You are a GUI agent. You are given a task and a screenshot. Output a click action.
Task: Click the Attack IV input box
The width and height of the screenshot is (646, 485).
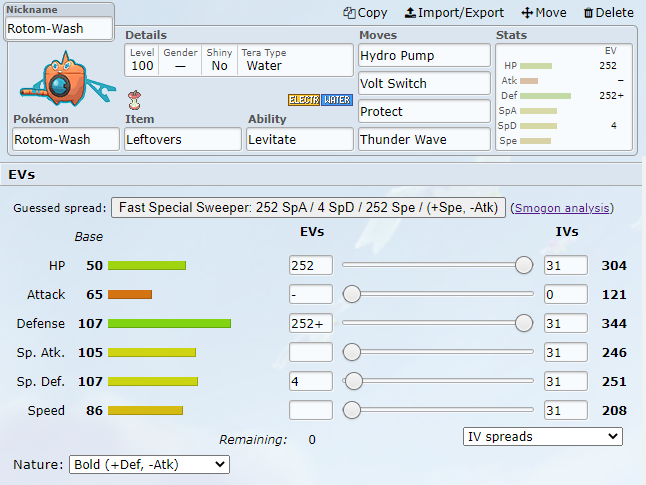[566, 294]
